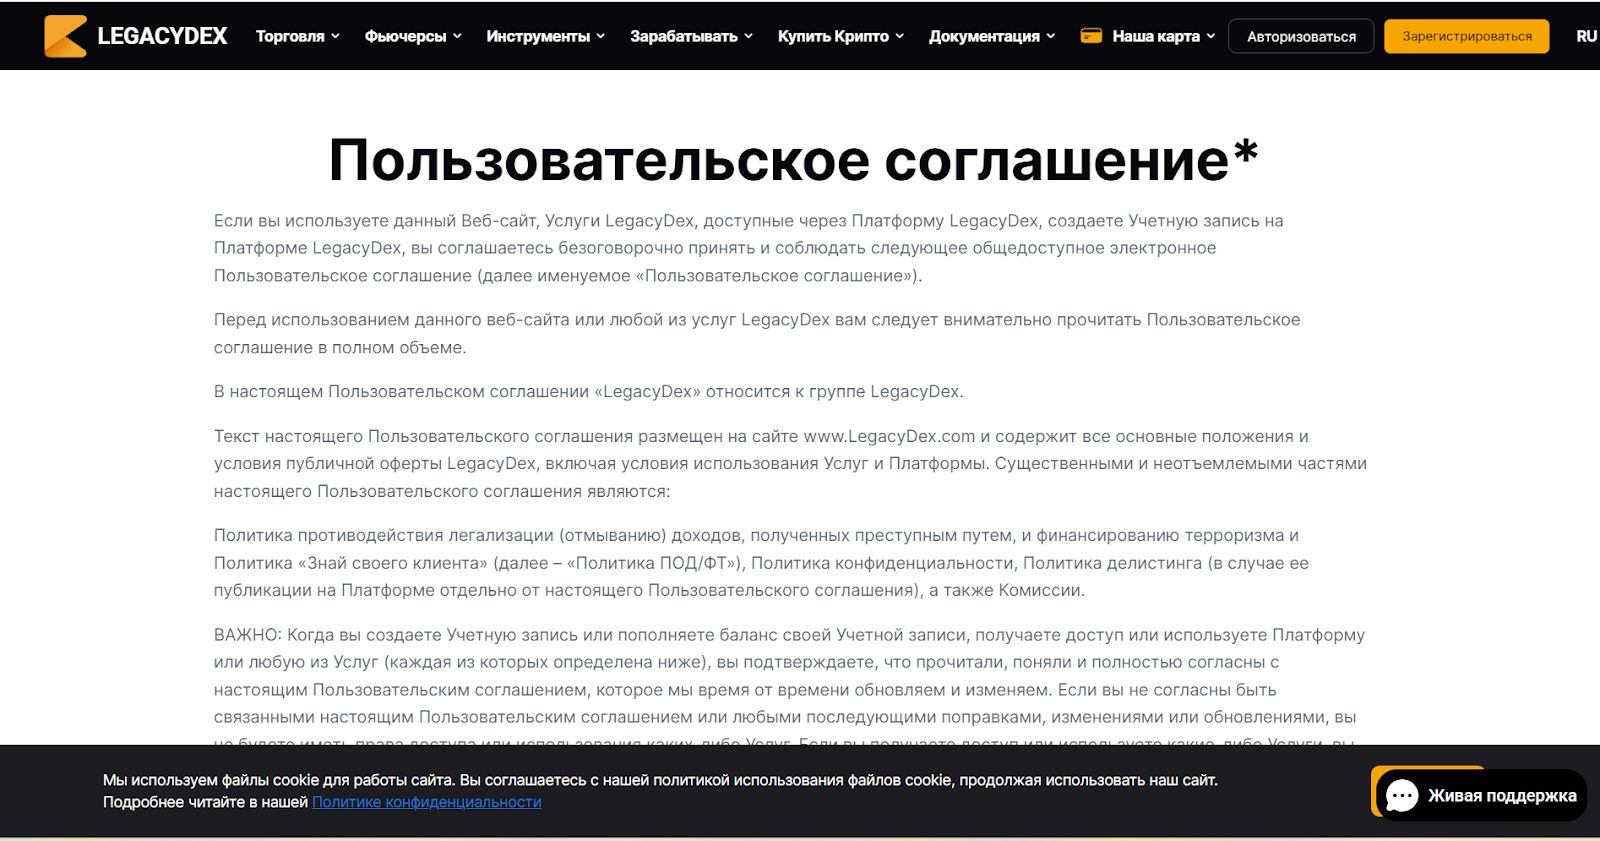This screenshot has width=1600, height=841.
Task: Click the paragraph starting Перед использованием
Action: pyautogui.click(x=757, y=333)
